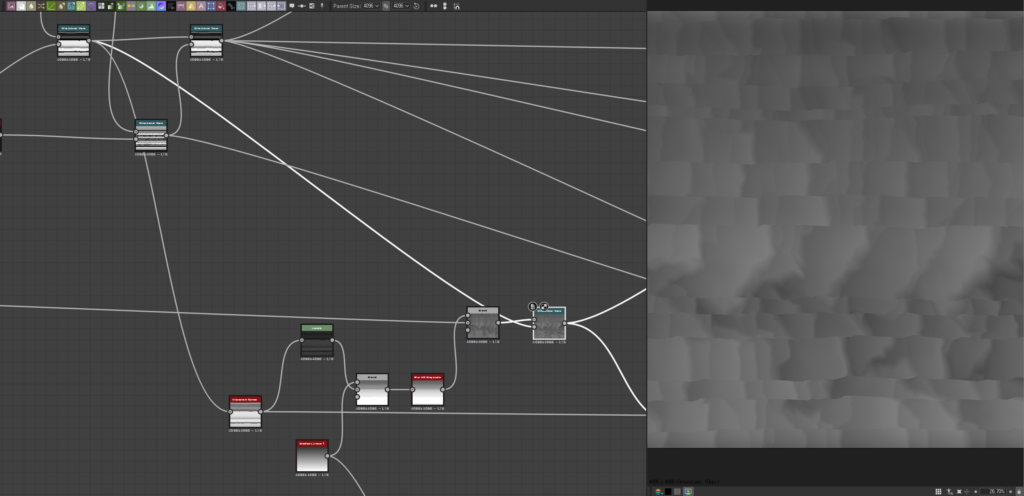Viewport: 1024px width, 496px height.
Task: Add a Curve node from the toolbar
Action: point(51,6)
